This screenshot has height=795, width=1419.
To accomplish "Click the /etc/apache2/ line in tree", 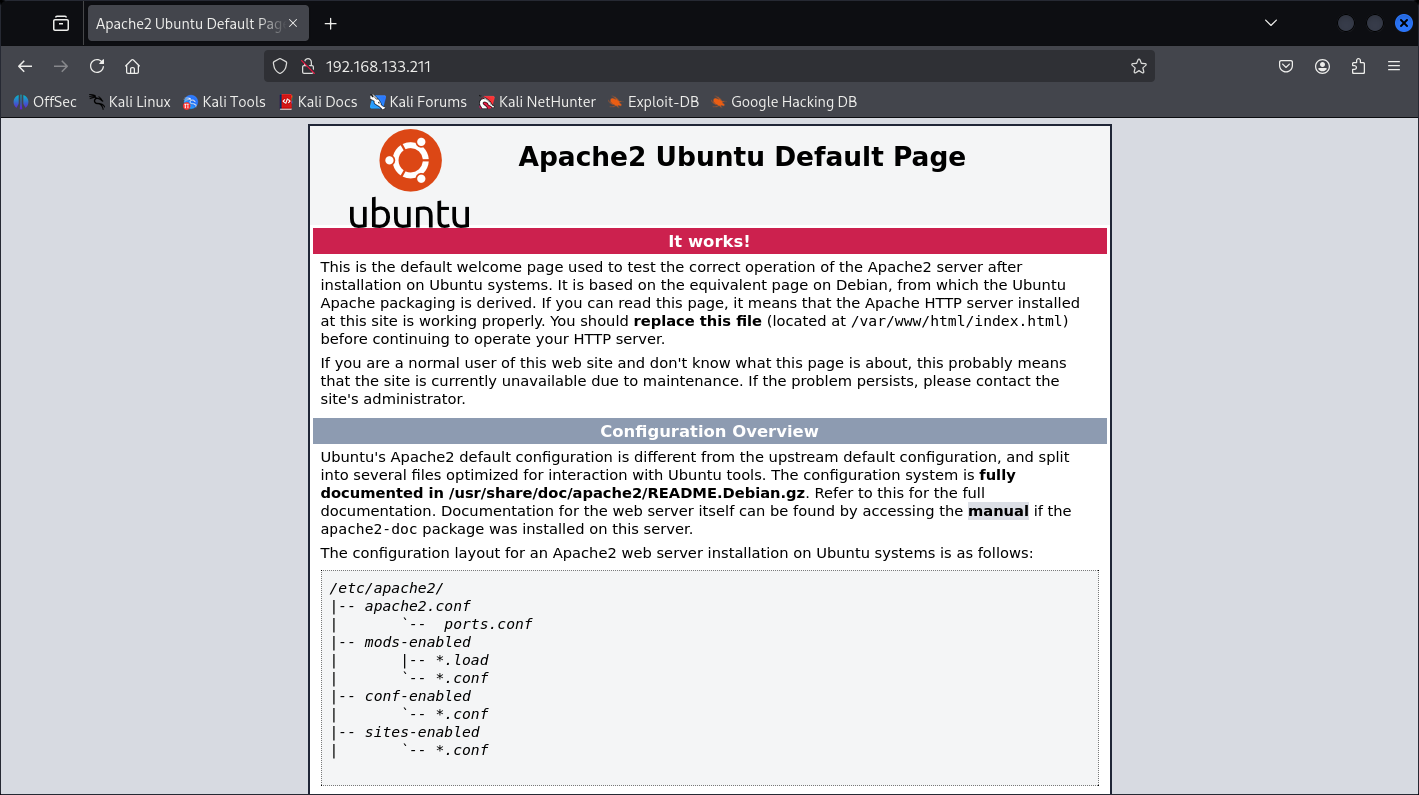I will (386, 588).
